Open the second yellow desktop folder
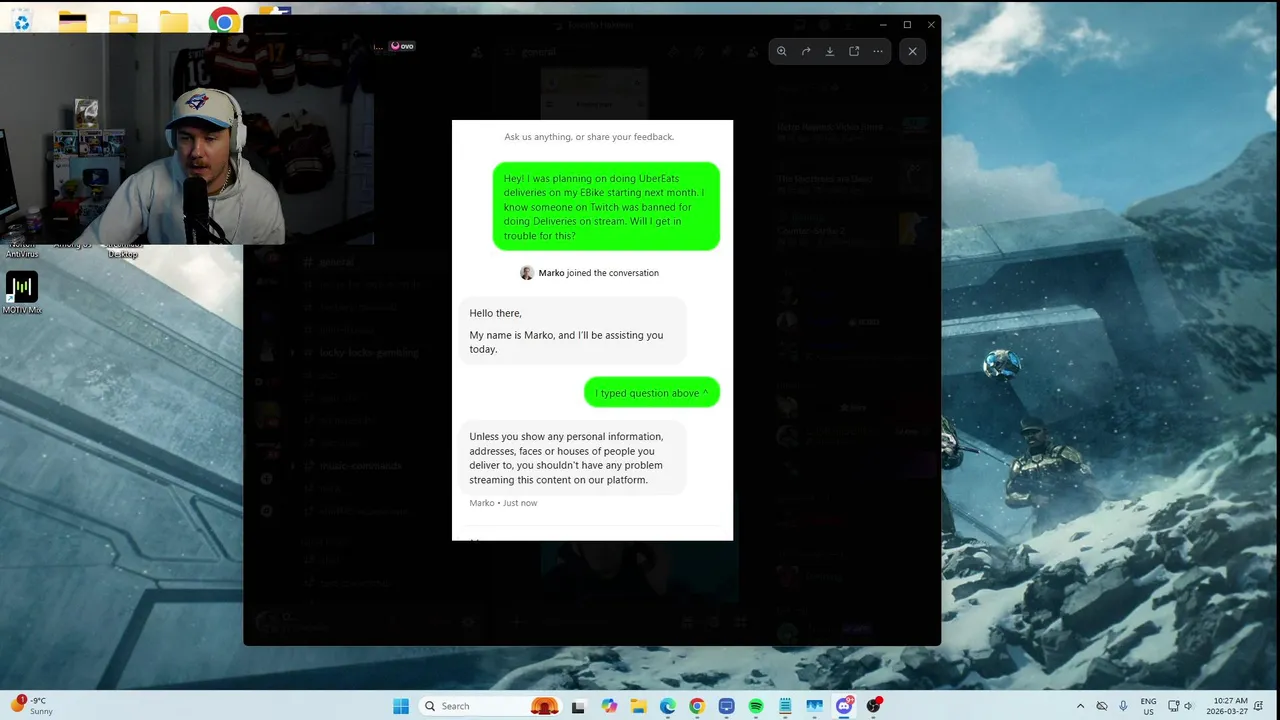Image resolution: width=1280 pixels, height=720 pixels. 123,21
